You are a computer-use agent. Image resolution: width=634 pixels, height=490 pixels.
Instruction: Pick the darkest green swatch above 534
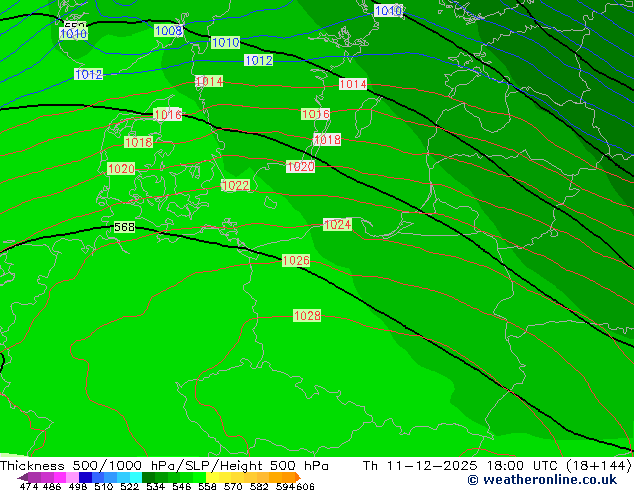tap(148, 477)
